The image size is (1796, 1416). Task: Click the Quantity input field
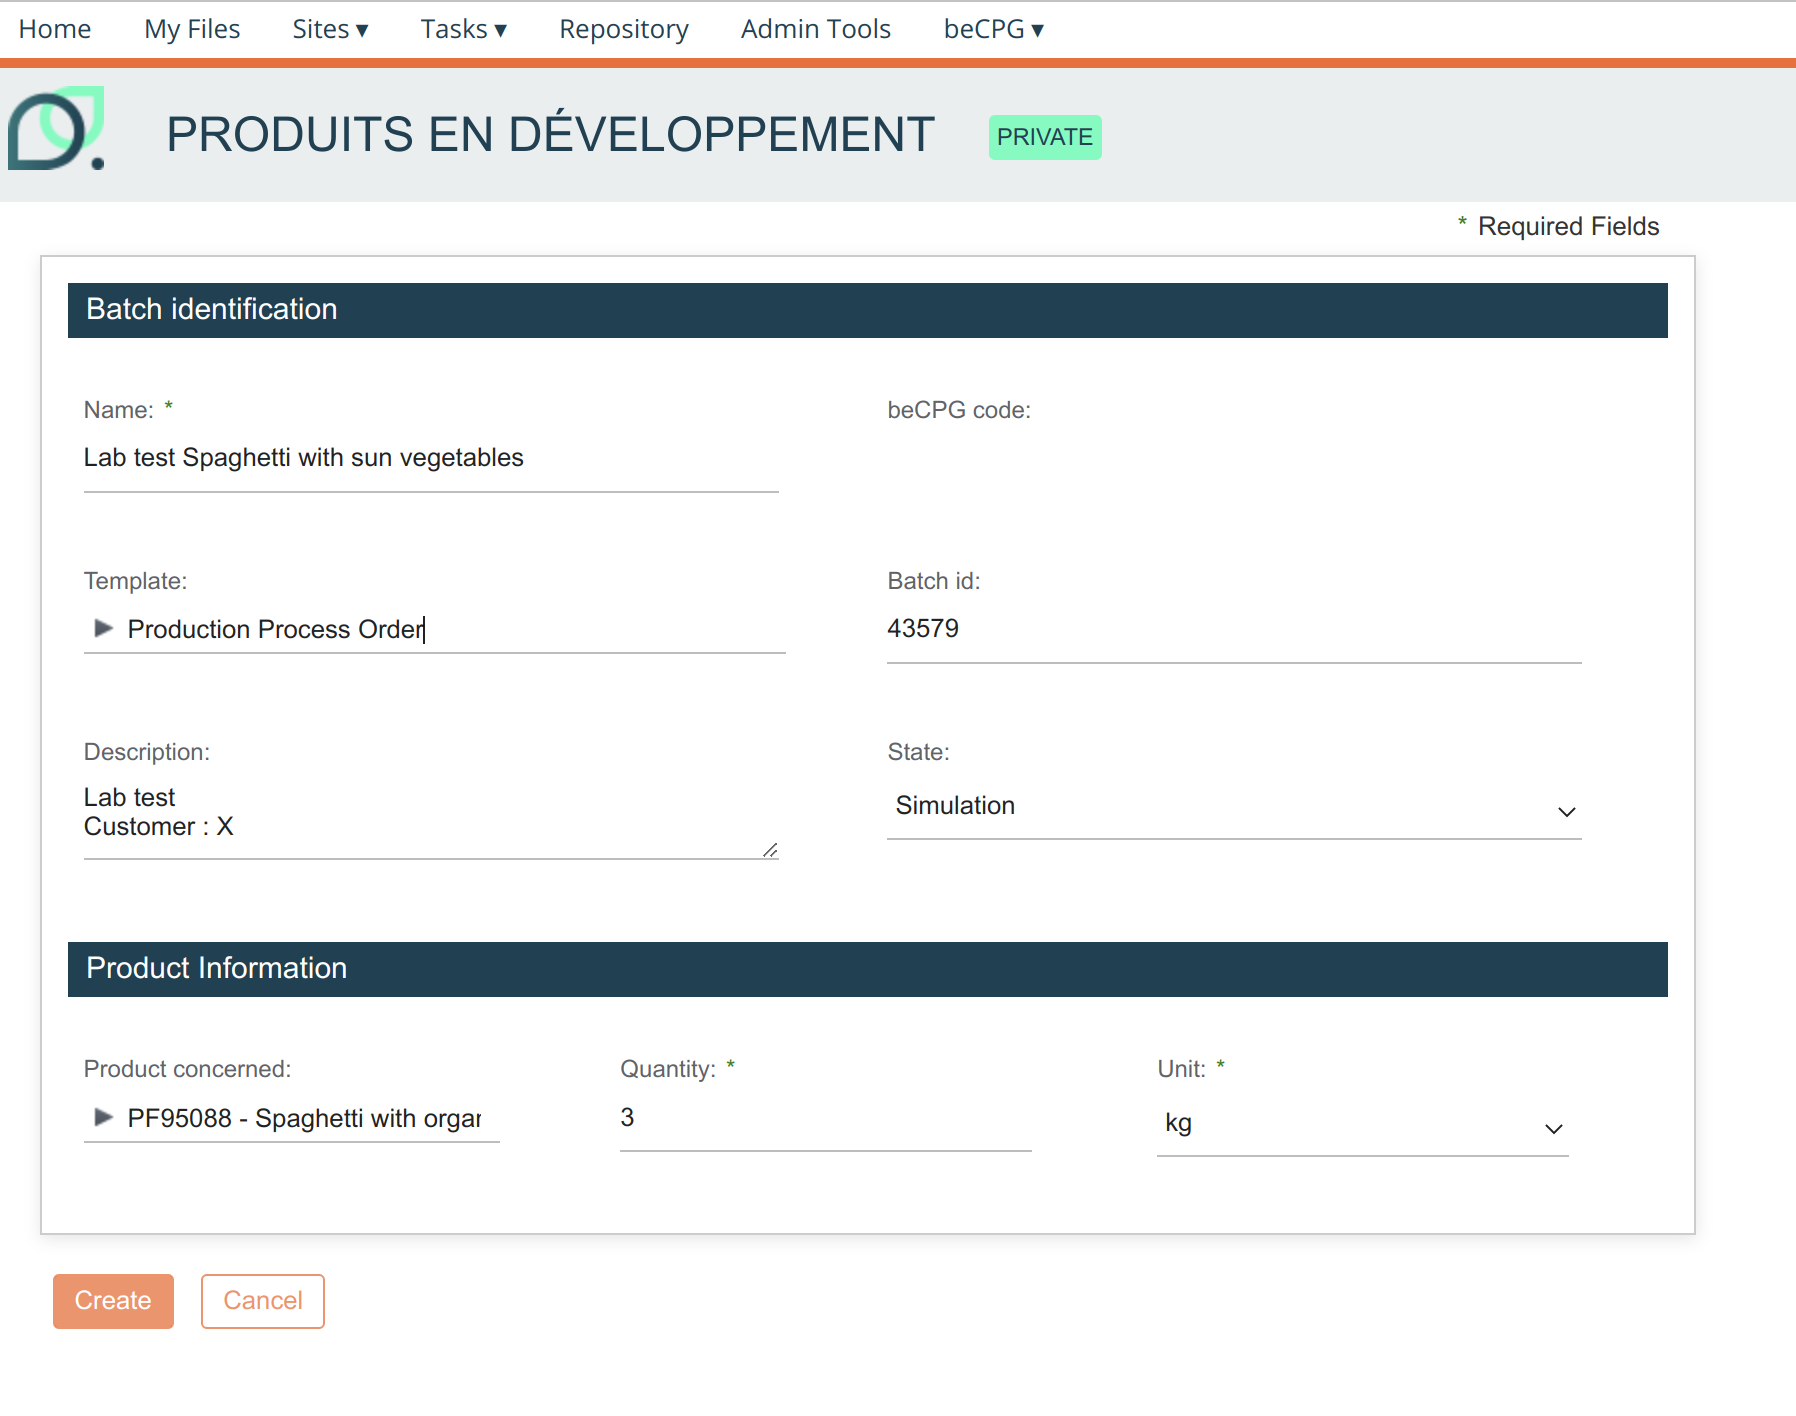click(826, 1119)
